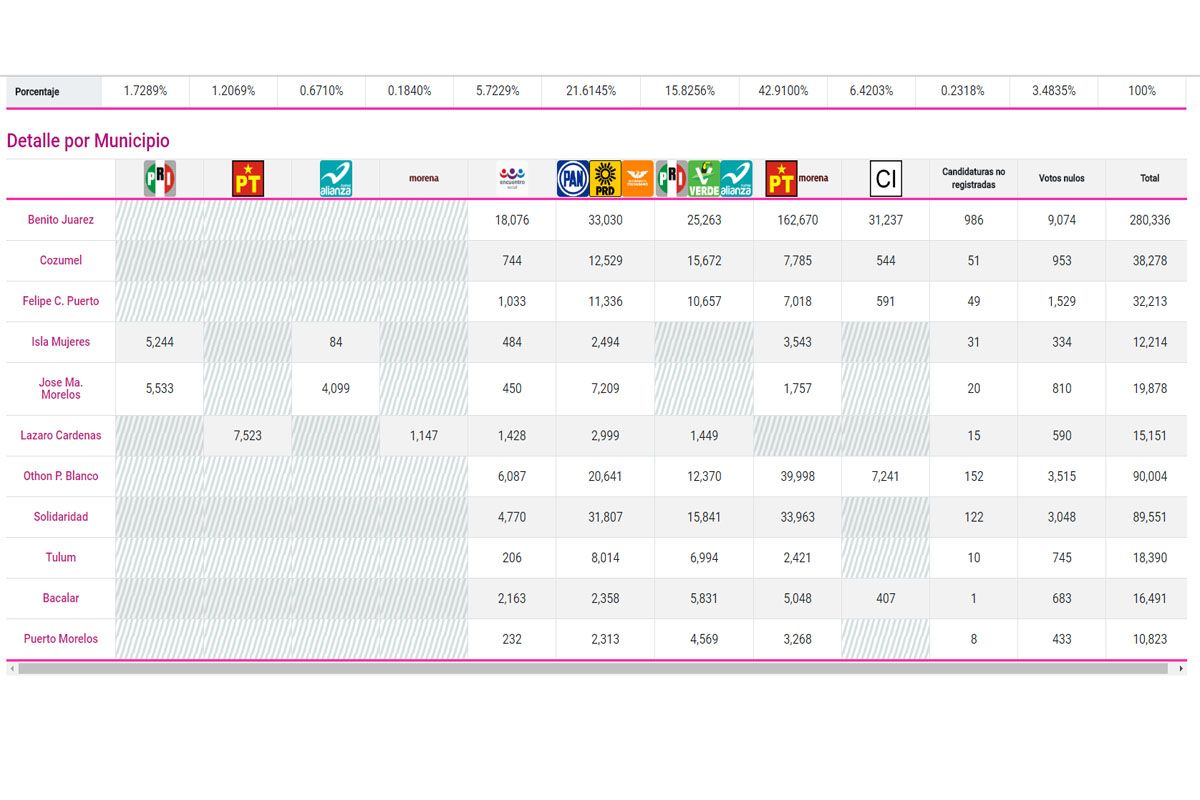Click the standalone Nueva Alianza logo header

pos(335,178)
